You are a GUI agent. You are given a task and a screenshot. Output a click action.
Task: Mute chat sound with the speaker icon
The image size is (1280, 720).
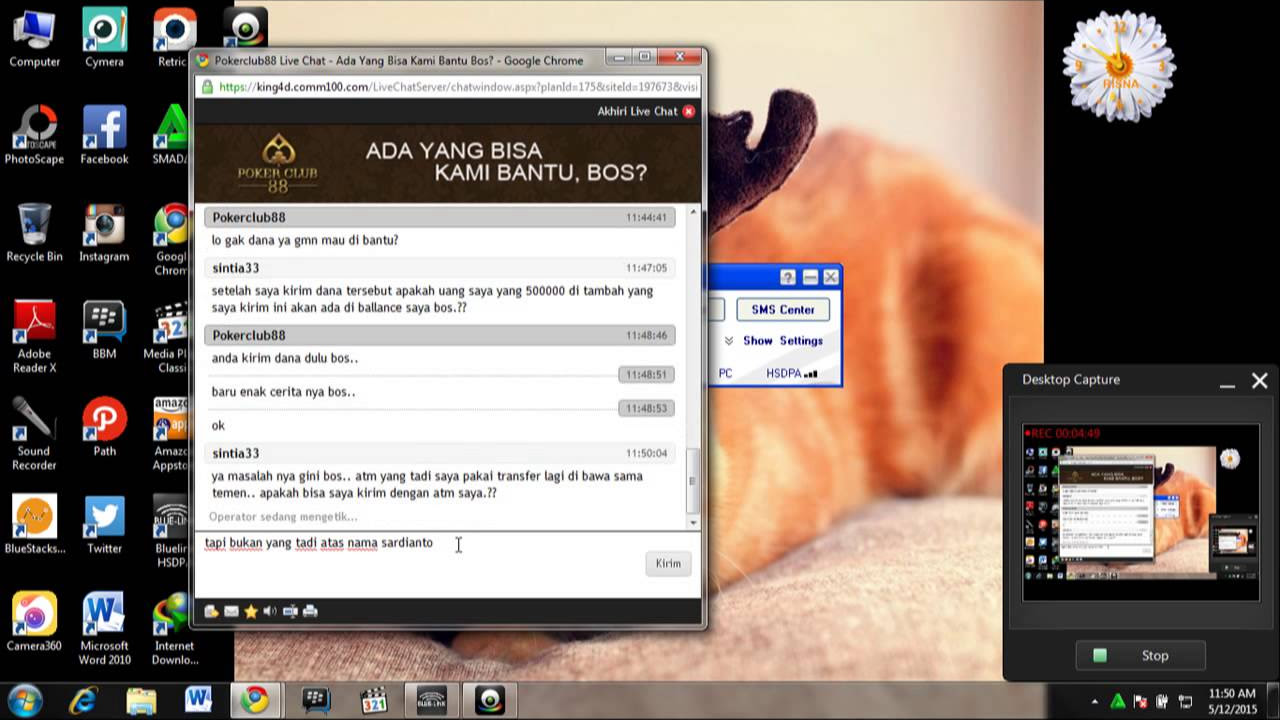270,611
